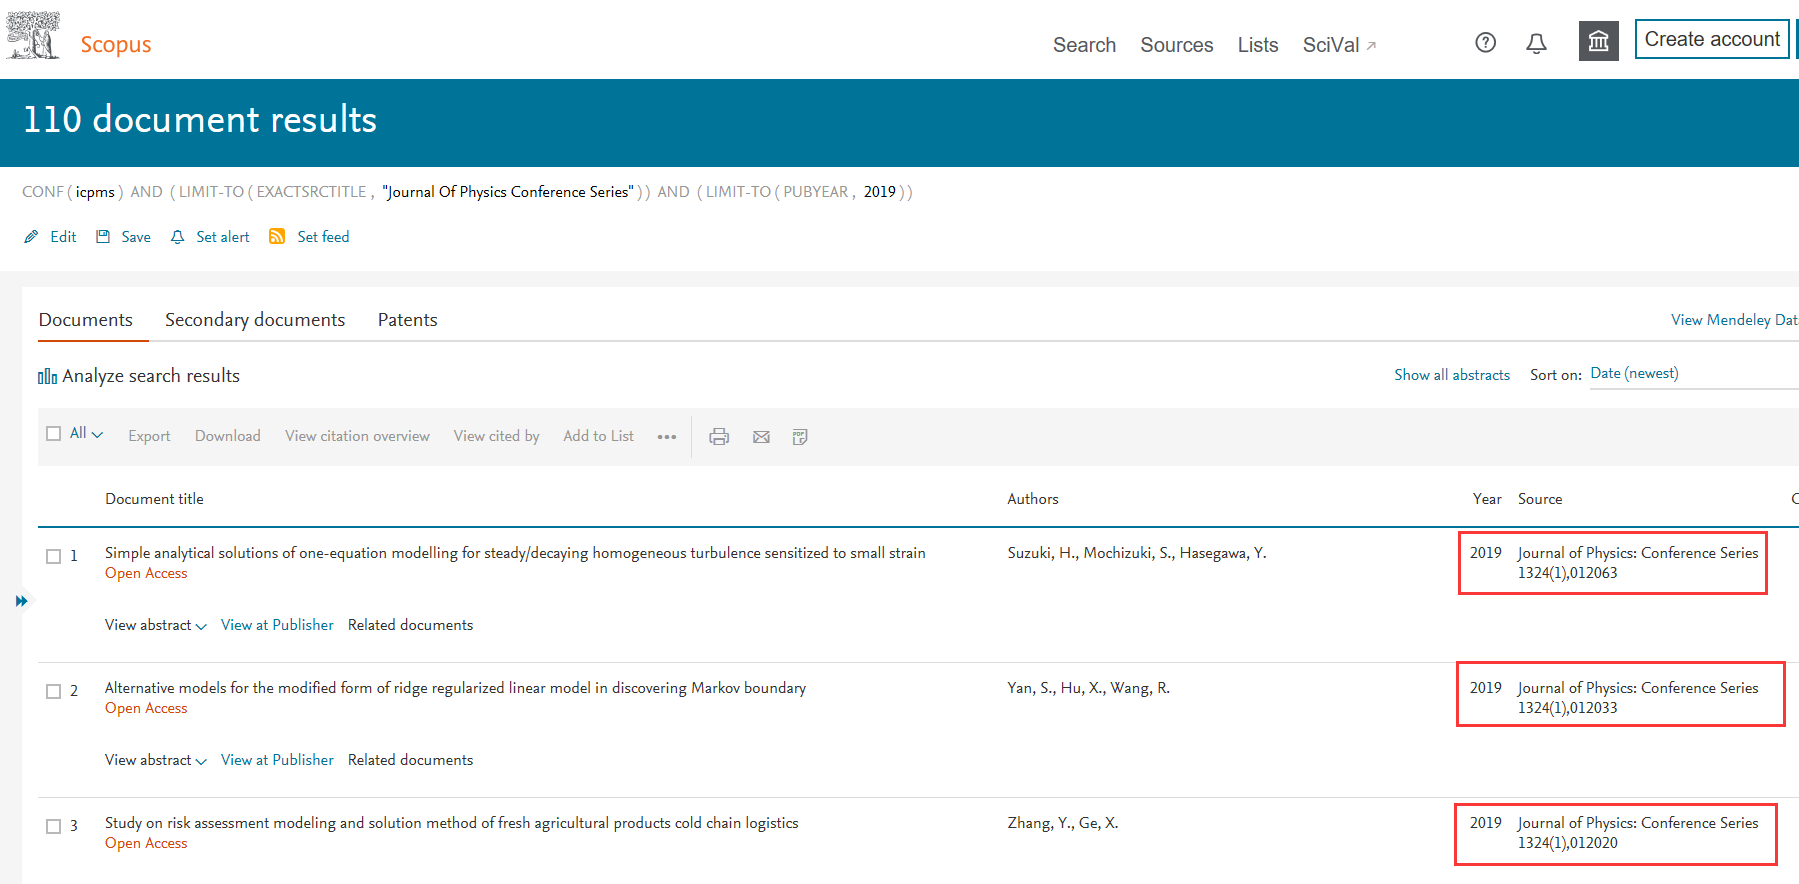
Task: Click the Set feed RSS icon
Action: [277, 236]
